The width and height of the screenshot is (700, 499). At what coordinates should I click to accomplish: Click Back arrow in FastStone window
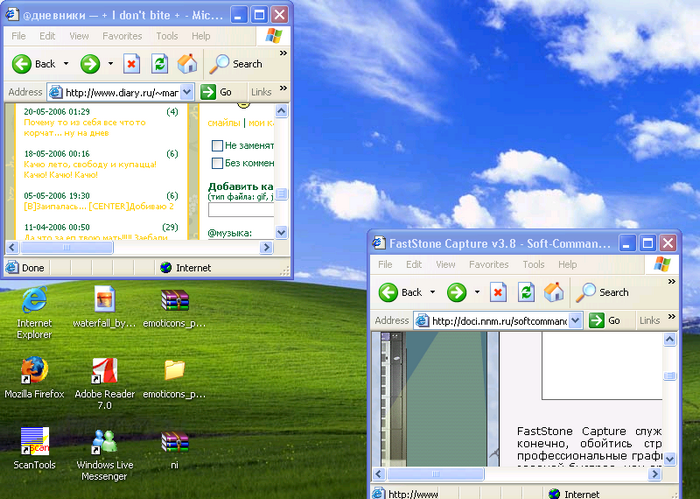click(x=388, y=293)
